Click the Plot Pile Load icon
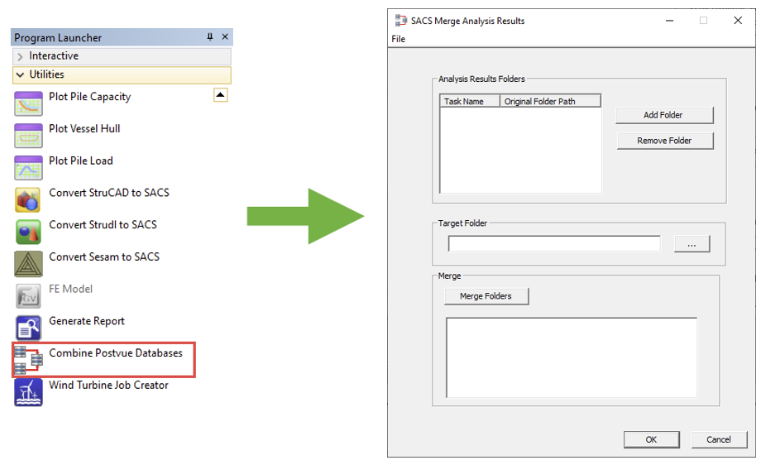 click(x=28, y=167)
